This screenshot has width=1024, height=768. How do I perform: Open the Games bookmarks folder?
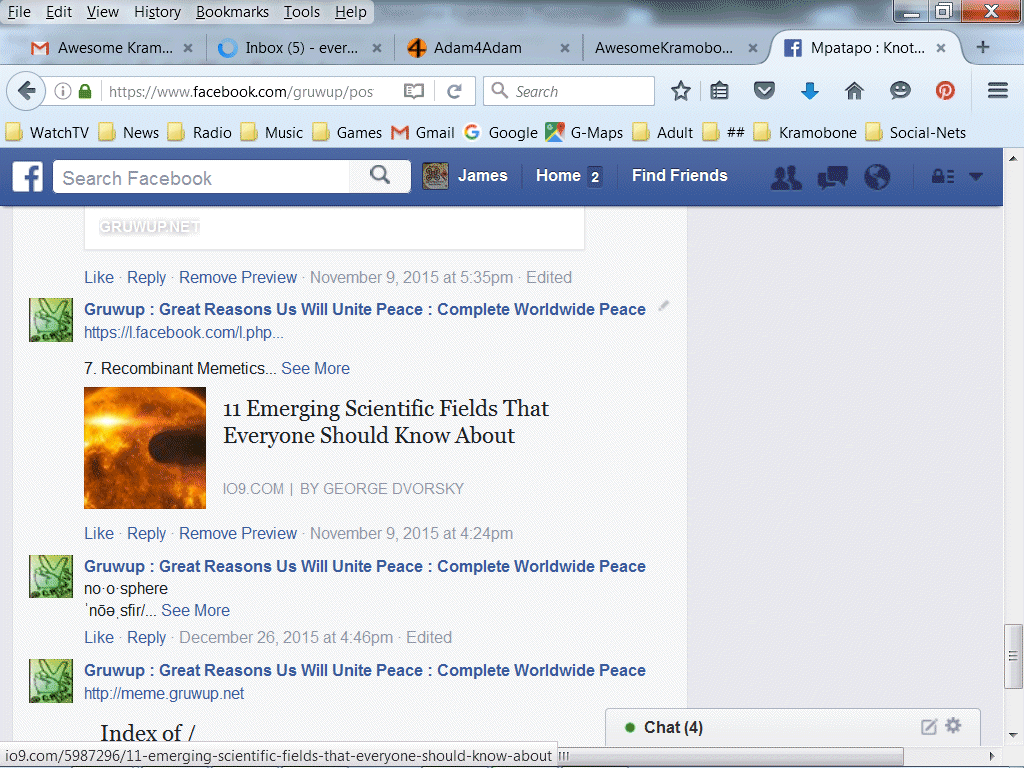(x=347, y=133)
